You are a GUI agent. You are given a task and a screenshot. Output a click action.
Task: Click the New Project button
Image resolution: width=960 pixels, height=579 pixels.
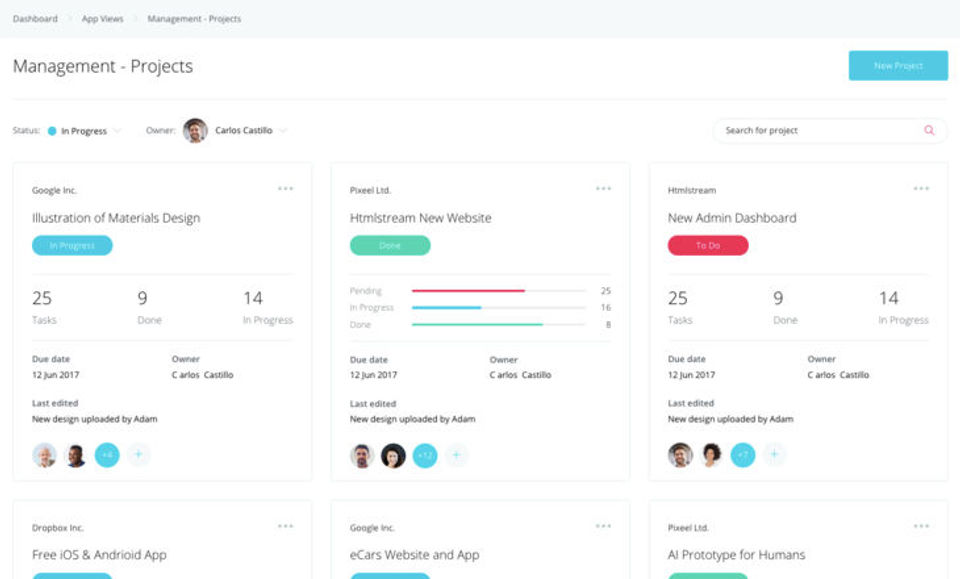tap(898, 65)
